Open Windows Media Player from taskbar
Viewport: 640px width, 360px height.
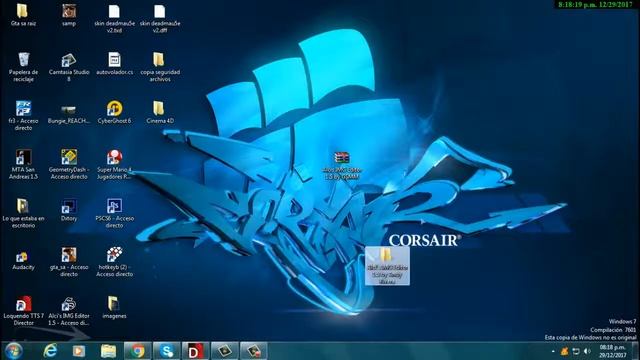[x=79, y=351]
